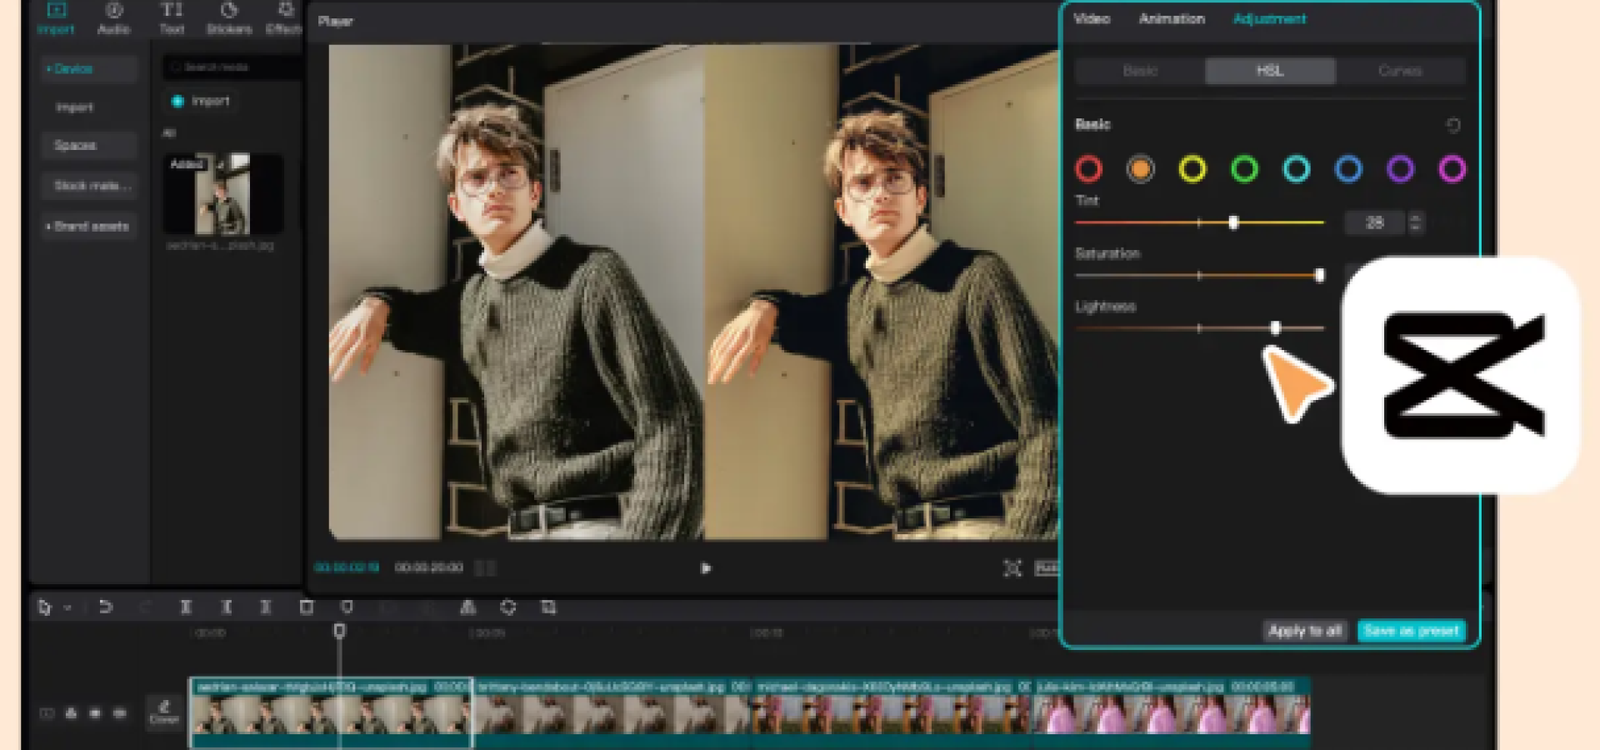The height and width of the screenshot is (750, 1600).
Task: Click the Saturation slider handle
Action: [1319, 275]
